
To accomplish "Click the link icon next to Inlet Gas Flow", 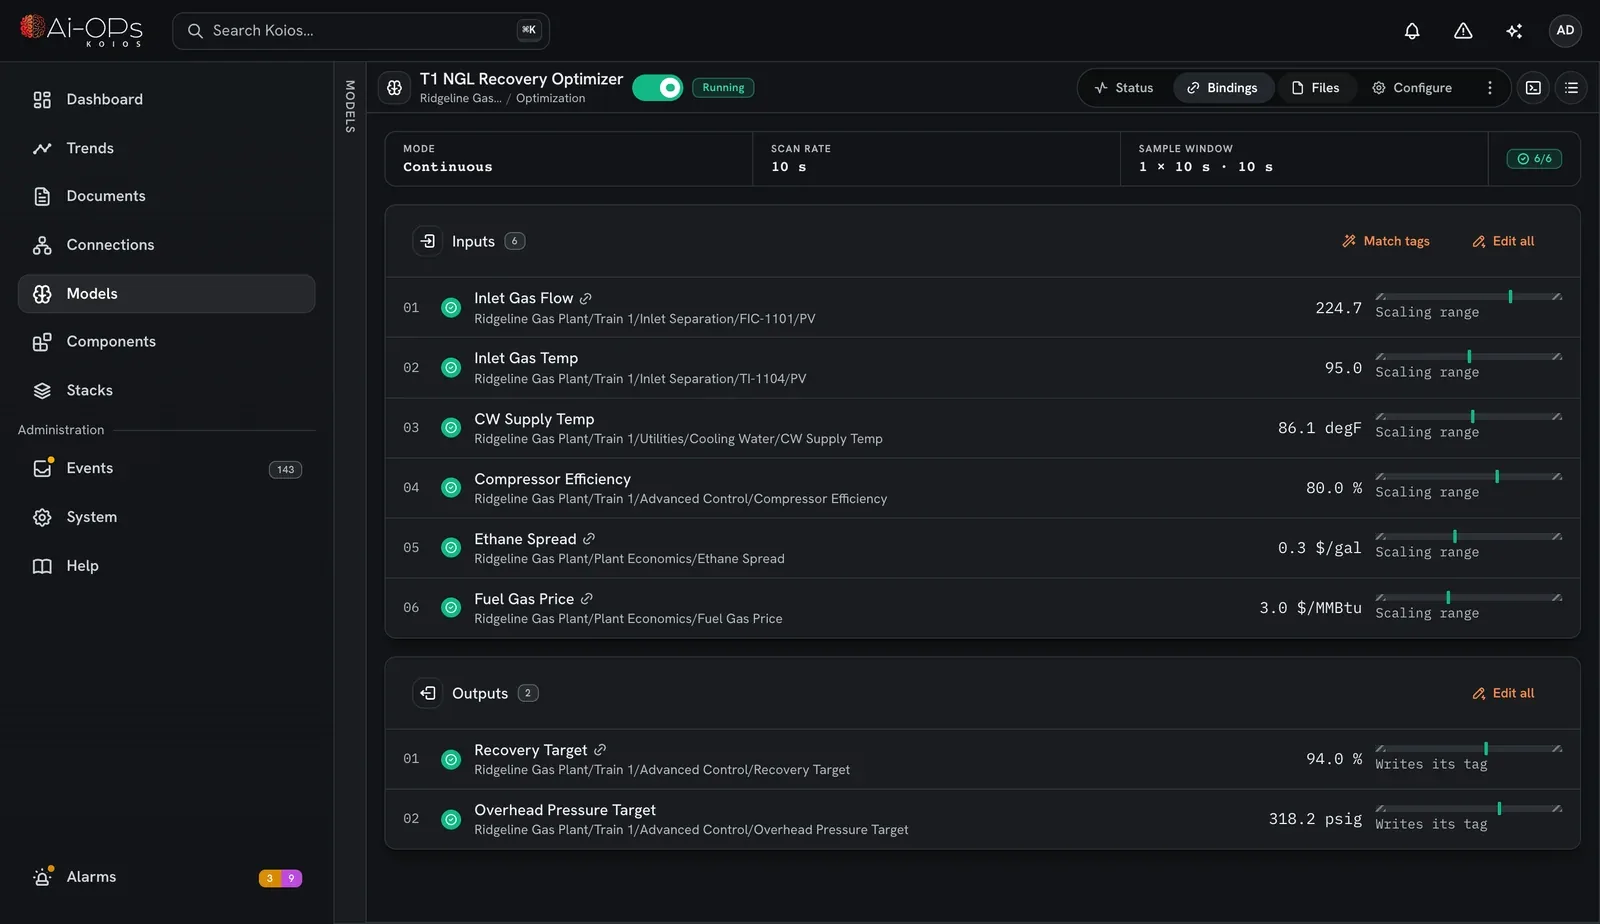I will (x=586, y=298).
